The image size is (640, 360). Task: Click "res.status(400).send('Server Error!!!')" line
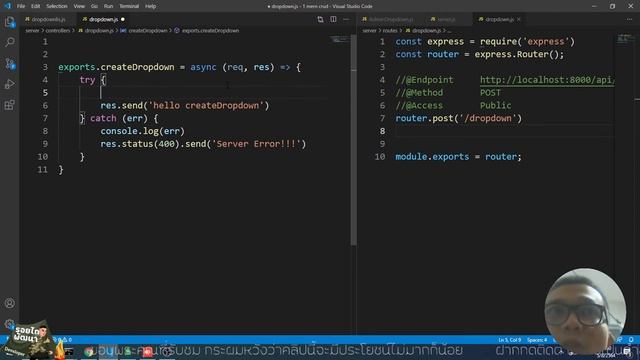click(x=203, y=144)
